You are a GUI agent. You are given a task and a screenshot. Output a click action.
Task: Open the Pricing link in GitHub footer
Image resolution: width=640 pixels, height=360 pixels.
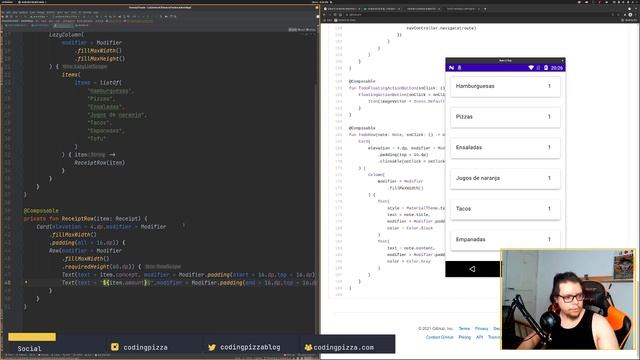tap(464, 337)
